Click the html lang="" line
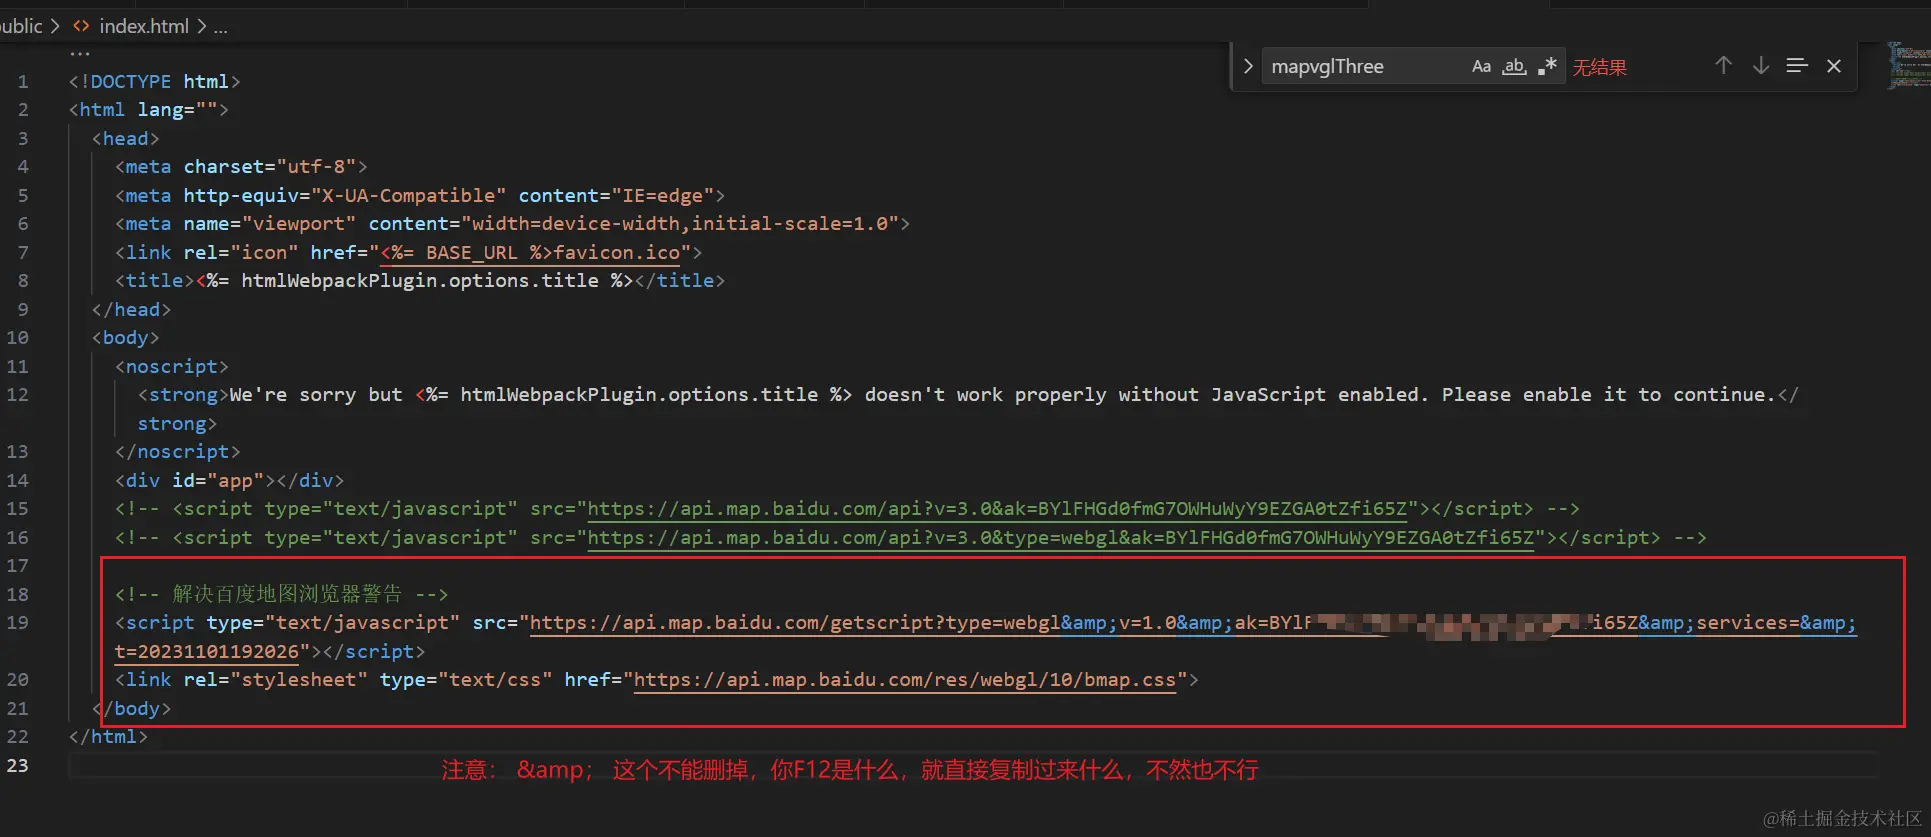This screenshot has width=1931, height=837. (149, 110)
